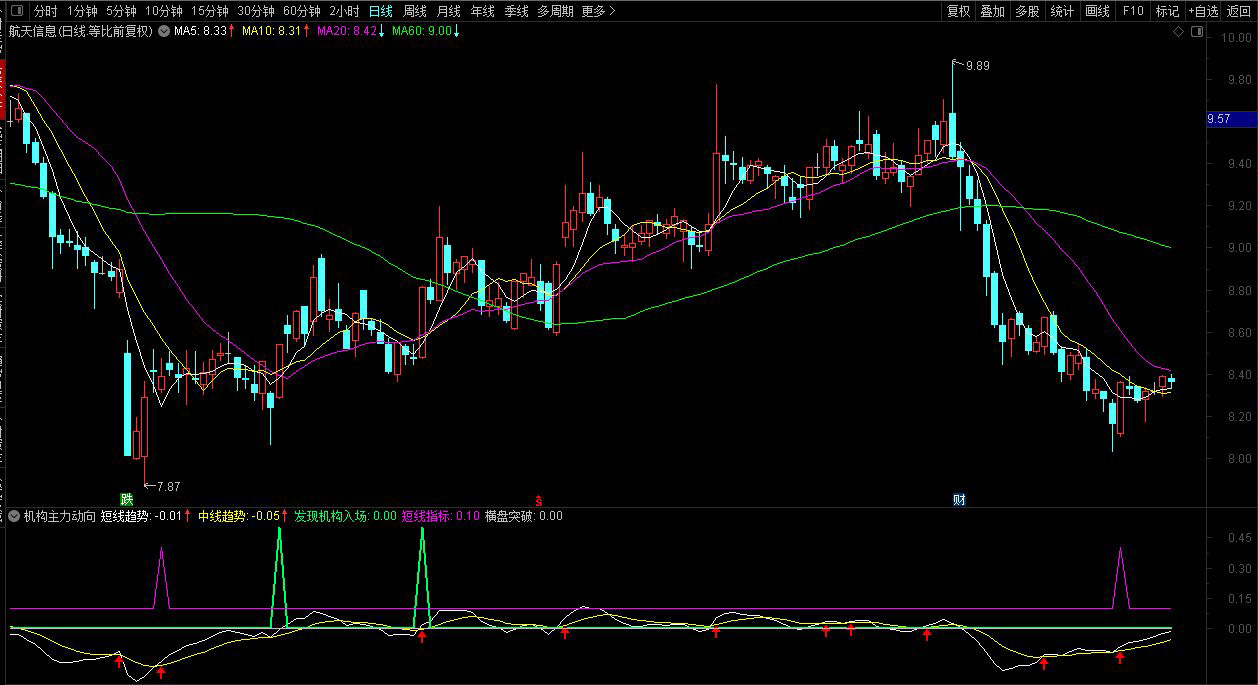Open F10 company information
The image size is (1258, 685).
[1133, 12]
